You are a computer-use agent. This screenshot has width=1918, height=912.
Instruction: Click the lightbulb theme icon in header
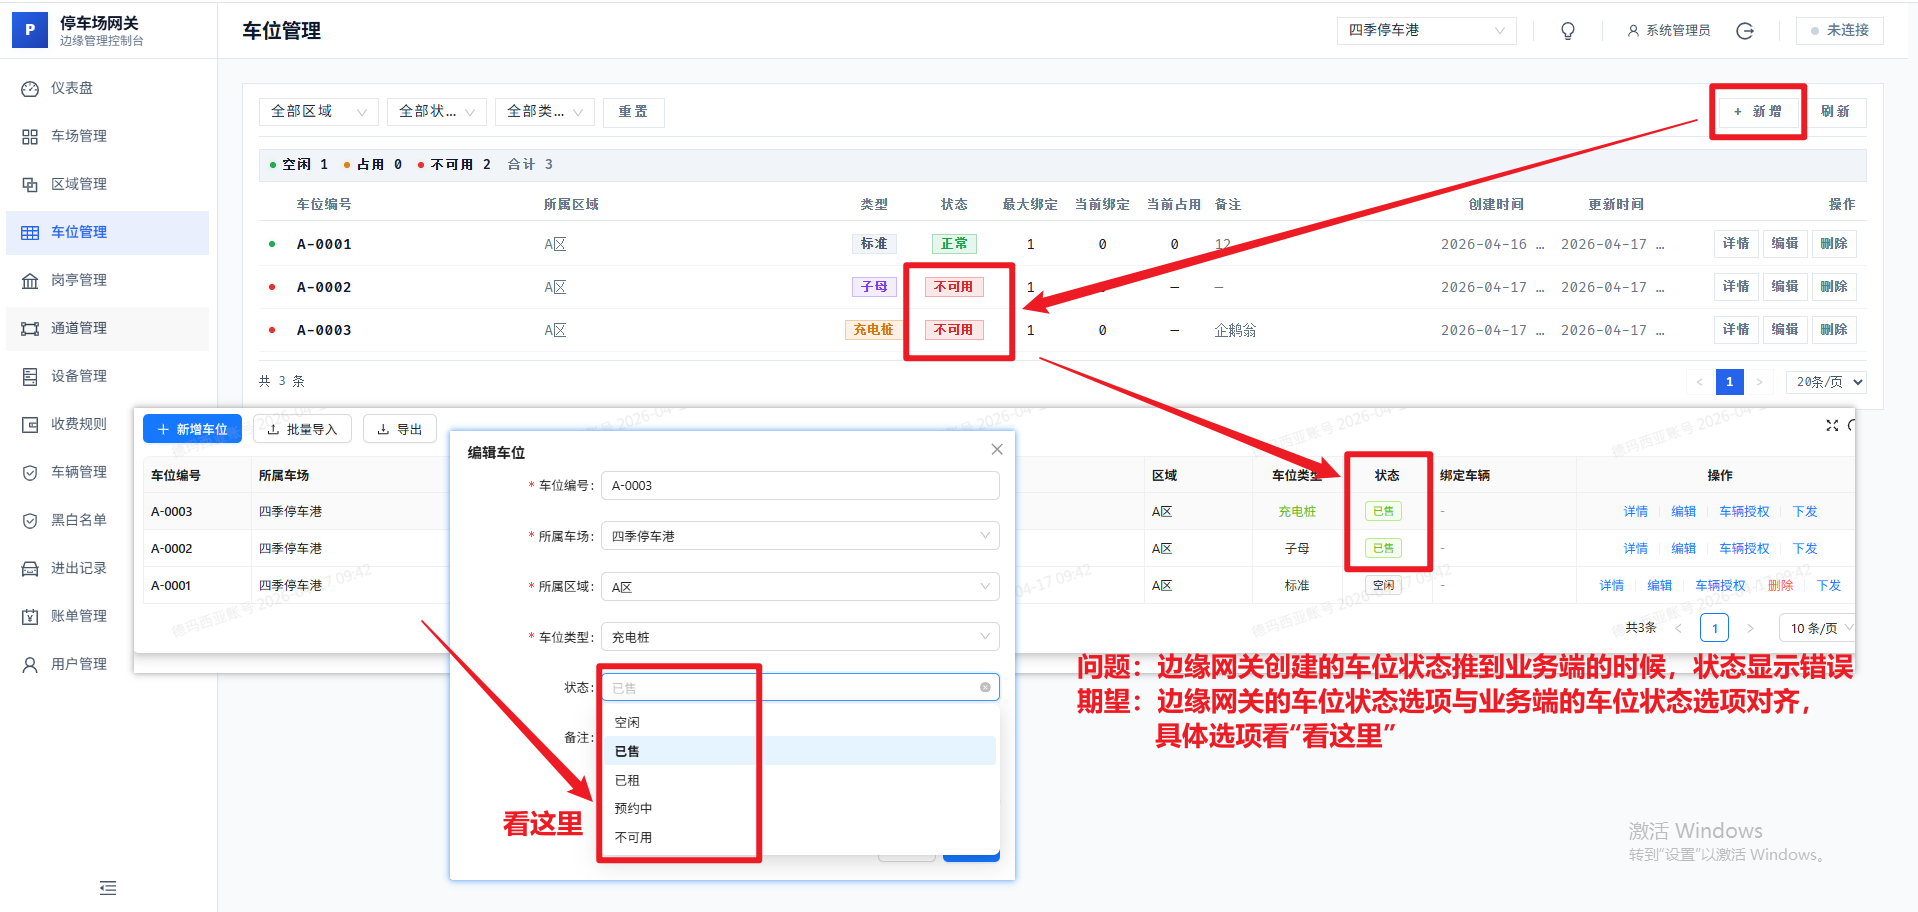1567,31
